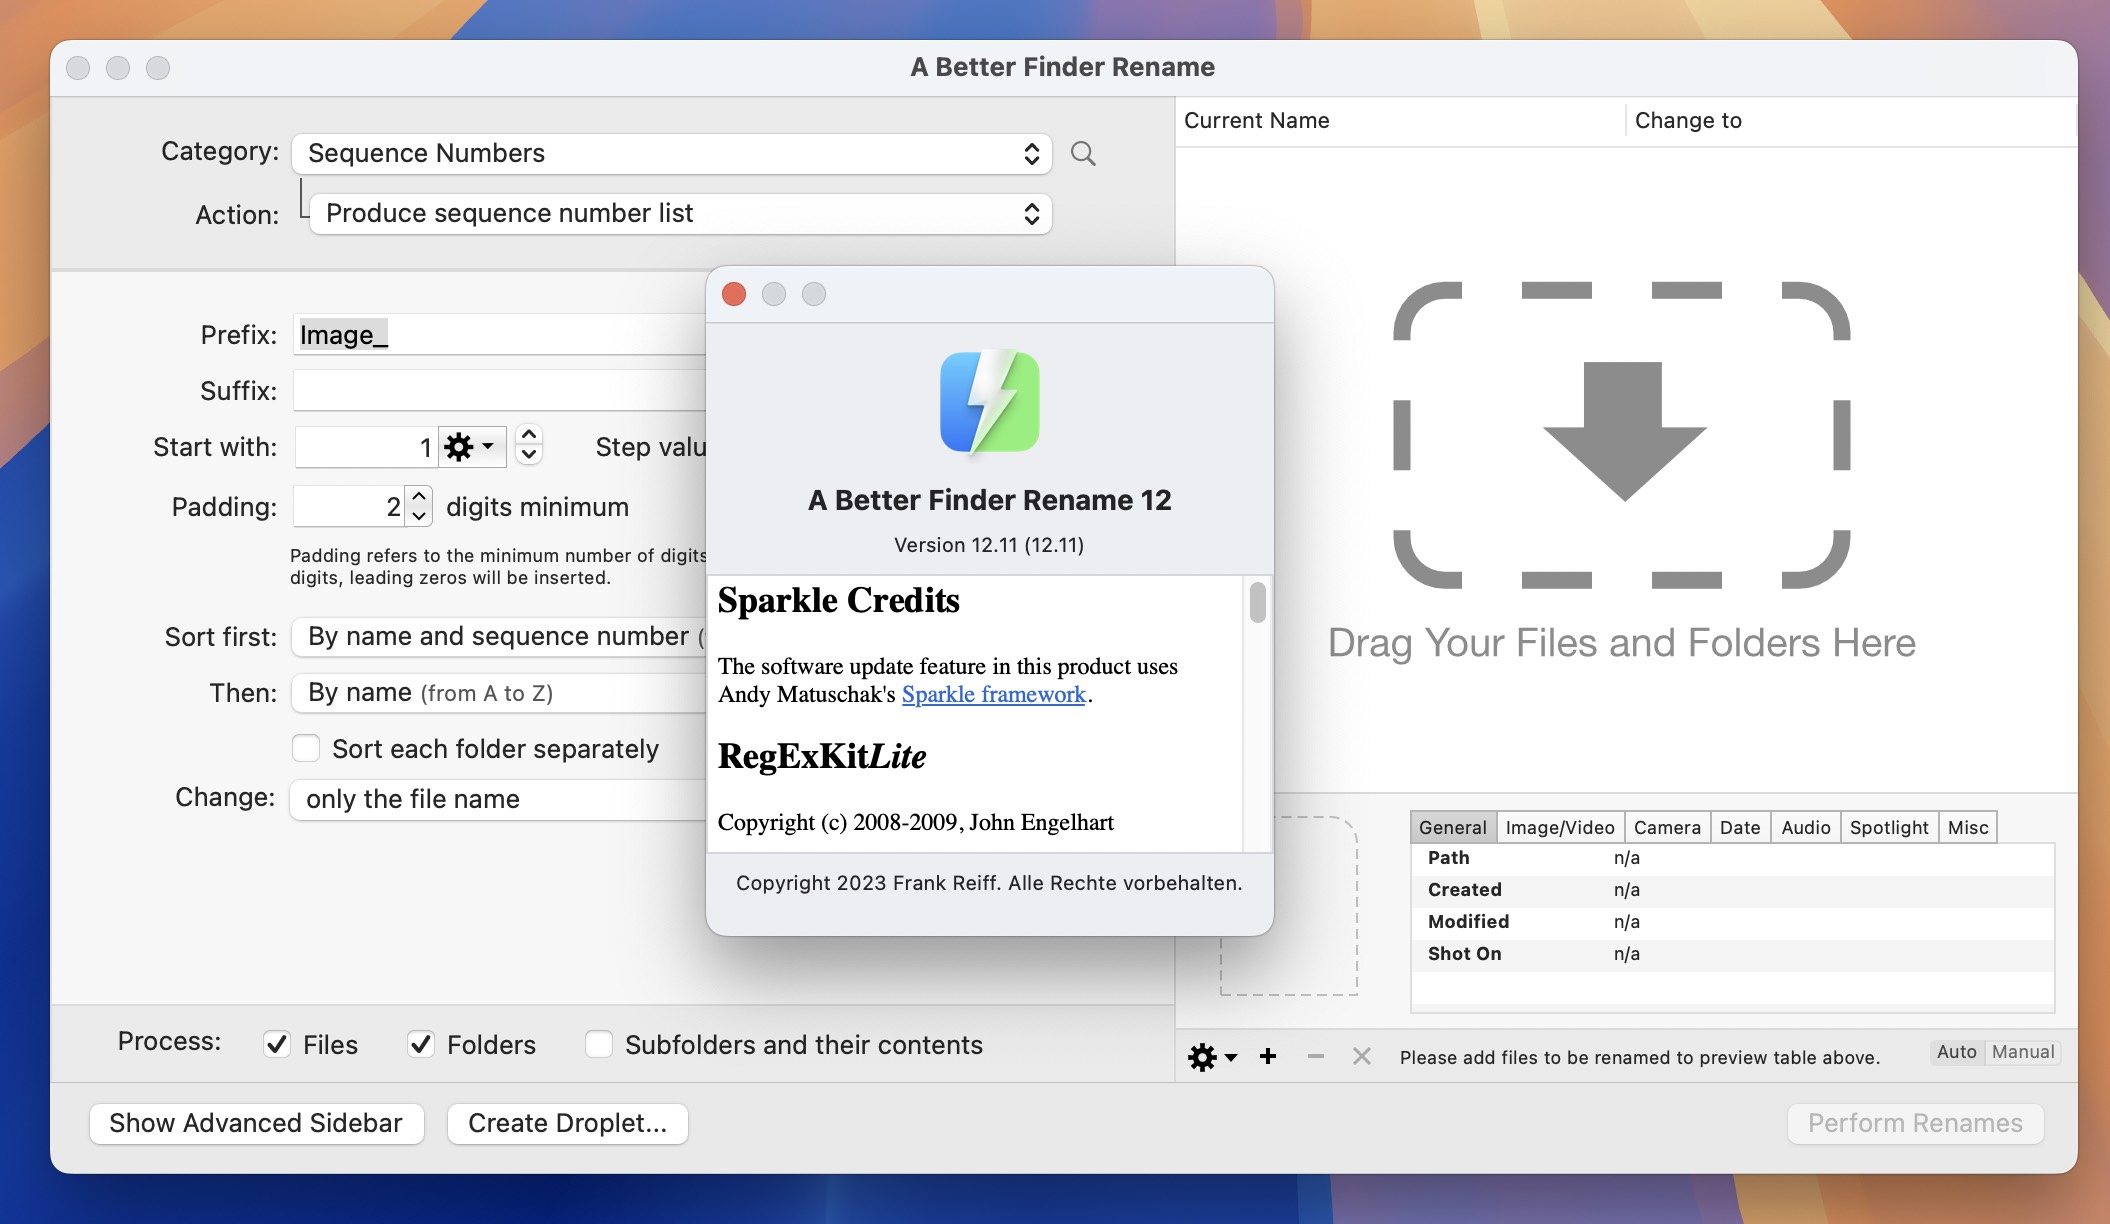This screenshot has width=2110, height=1224.
Task: Click the X icon to clear the list
Action: (x=1362, y=1056)
